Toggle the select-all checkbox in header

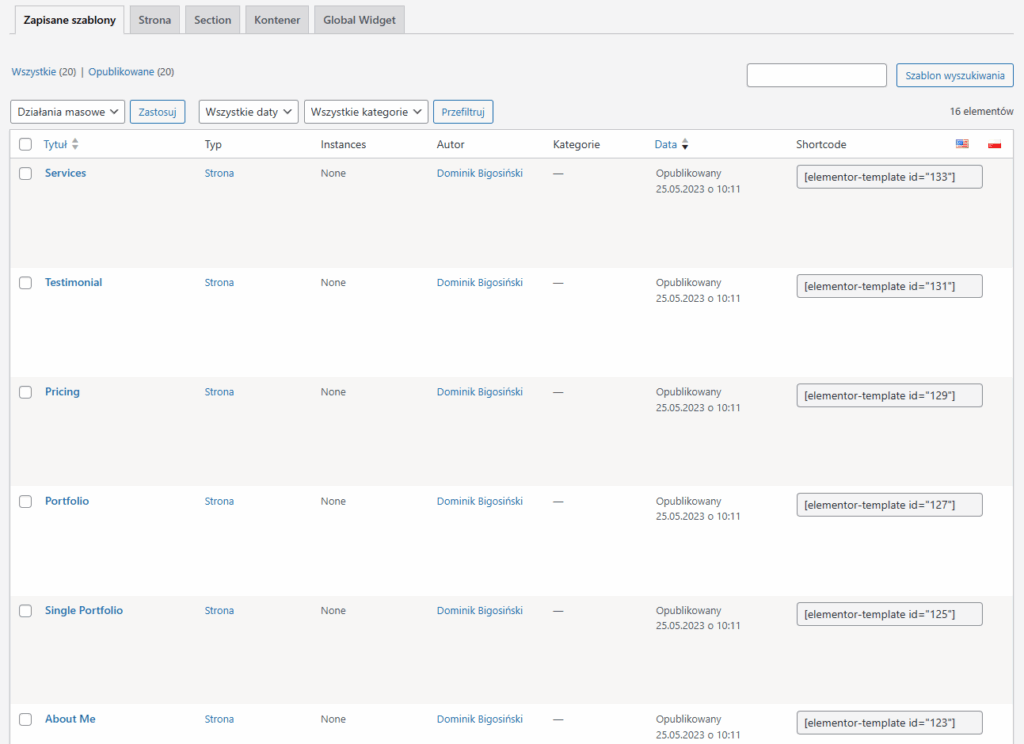coord(26,145)
